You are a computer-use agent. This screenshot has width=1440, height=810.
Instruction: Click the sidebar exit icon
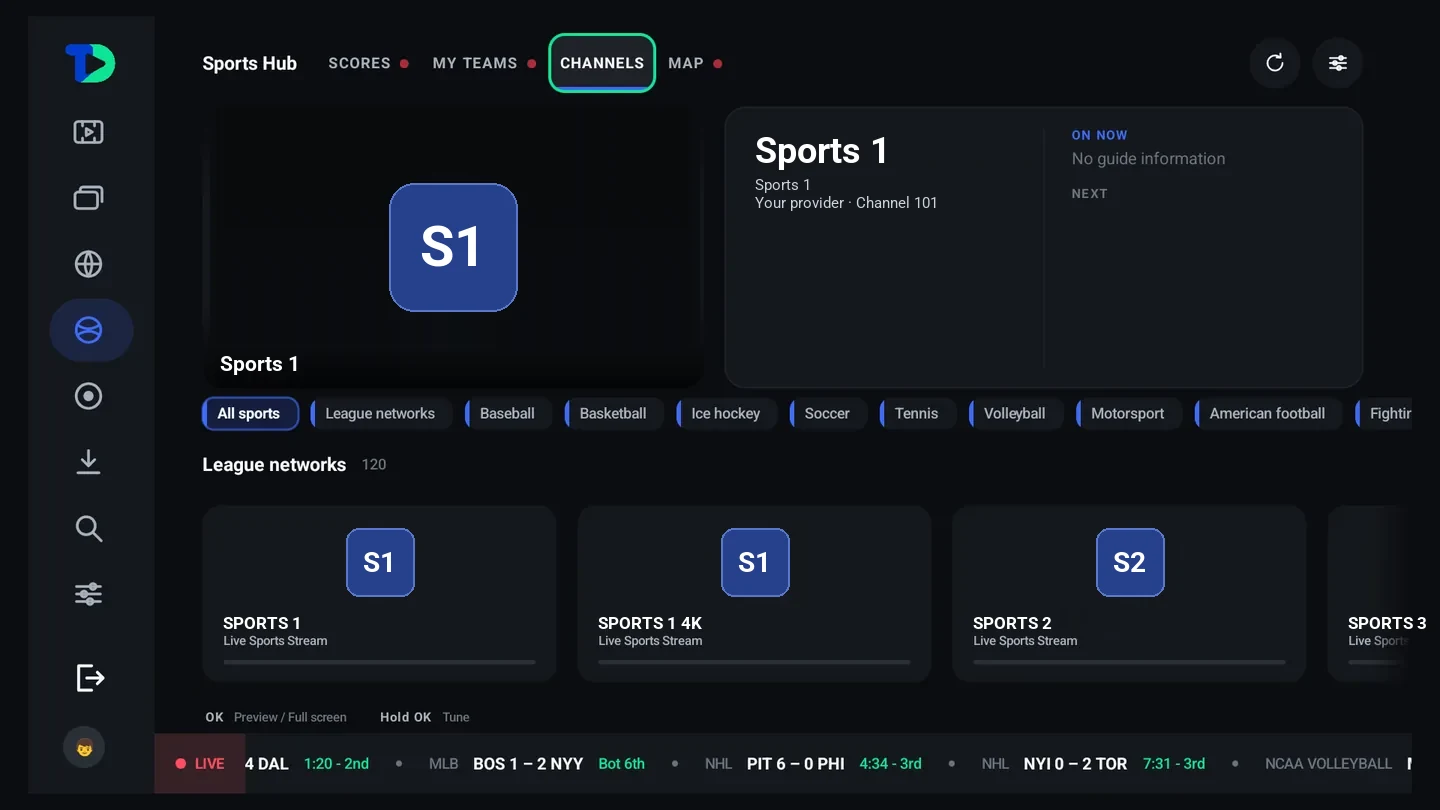pyautogui.click(x=90, y=678)
